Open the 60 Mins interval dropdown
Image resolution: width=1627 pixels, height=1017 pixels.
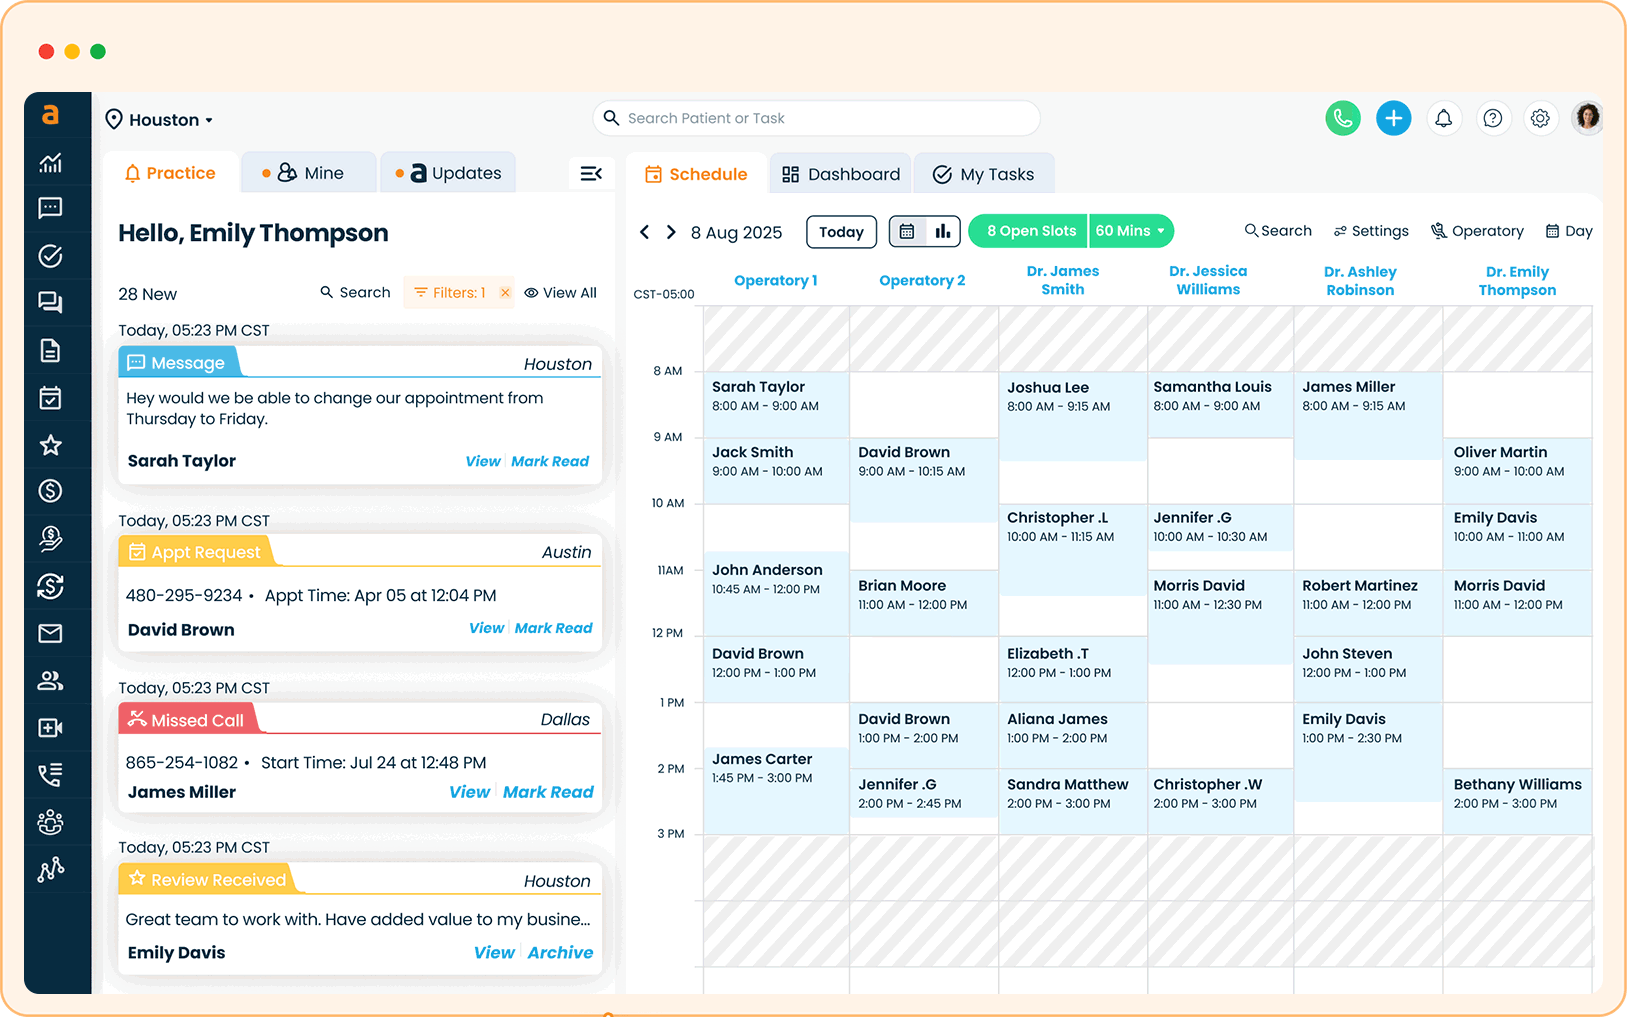(1130, 231)
